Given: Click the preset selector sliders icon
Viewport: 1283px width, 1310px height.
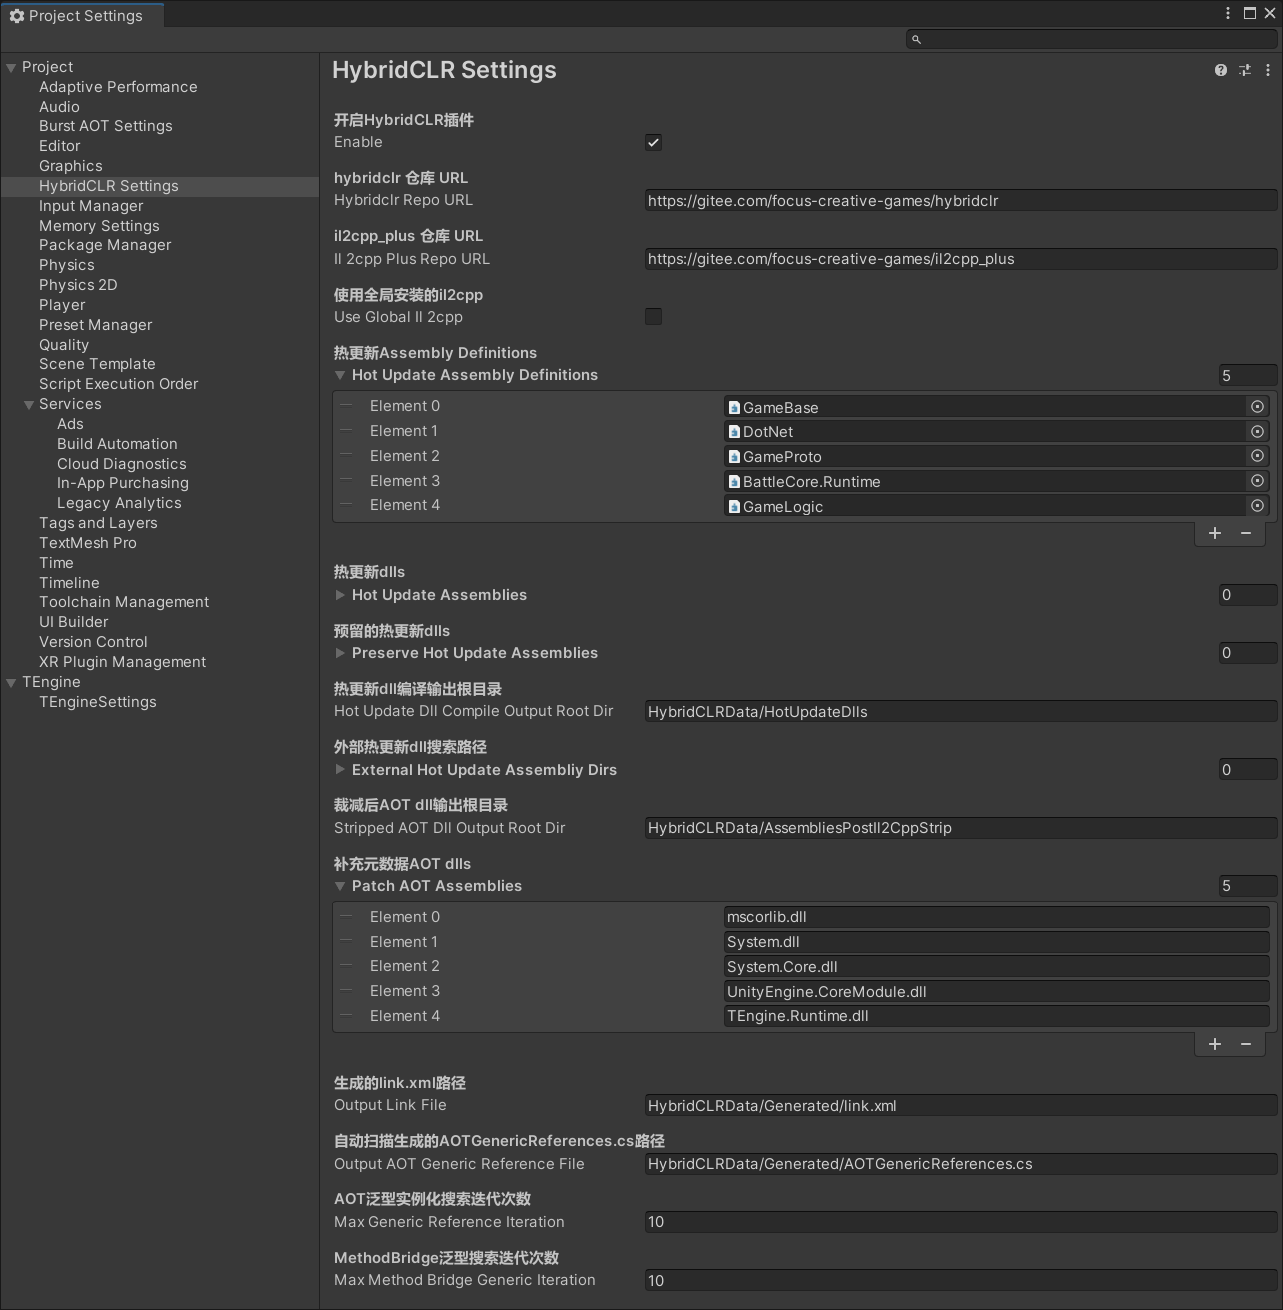Looking at the screenshot, I should pyautogui.click(x=1244, y=70).
